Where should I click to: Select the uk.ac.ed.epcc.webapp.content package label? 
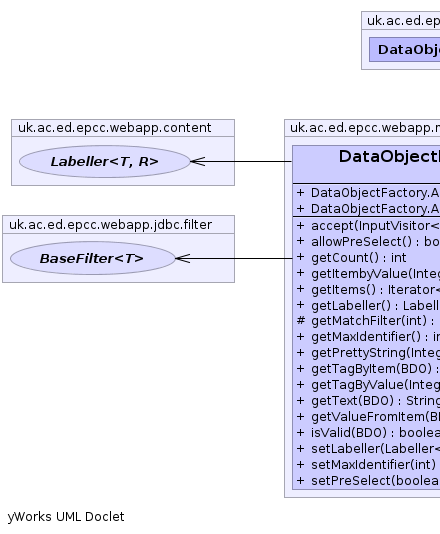pyautogui.click(x=114, y=128)
